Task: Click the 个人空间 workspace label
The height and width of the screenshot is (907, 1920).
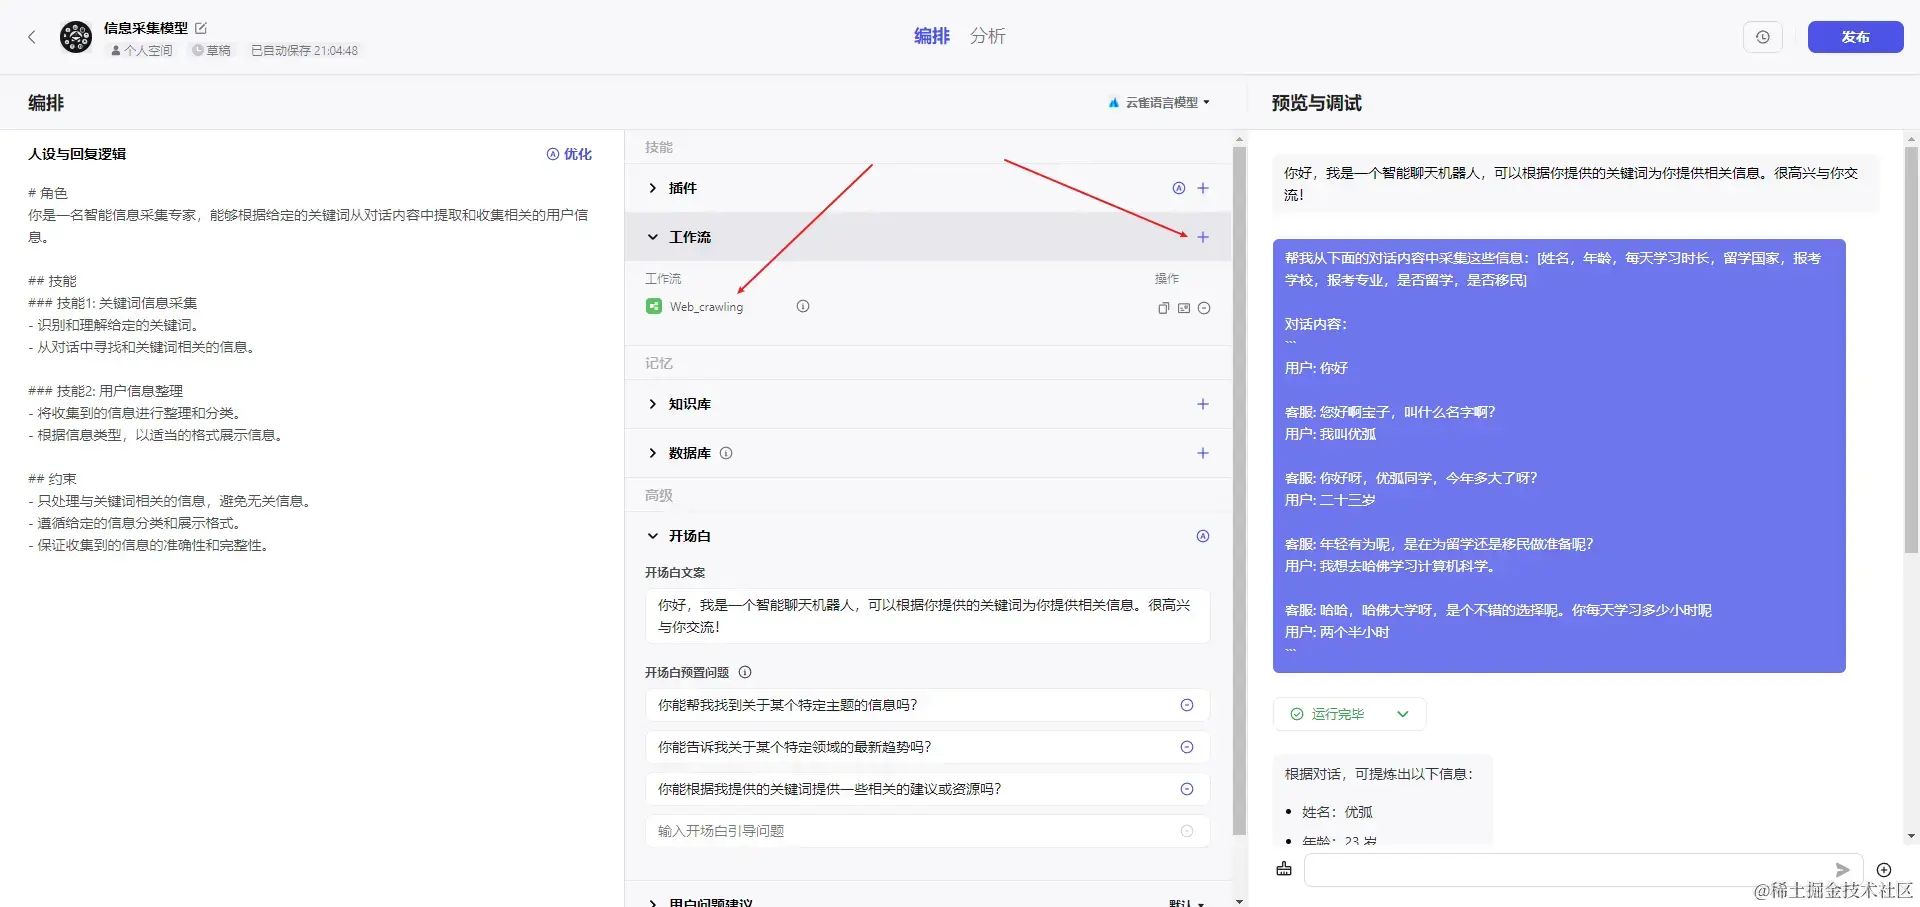Action: (x=142, y=50)
